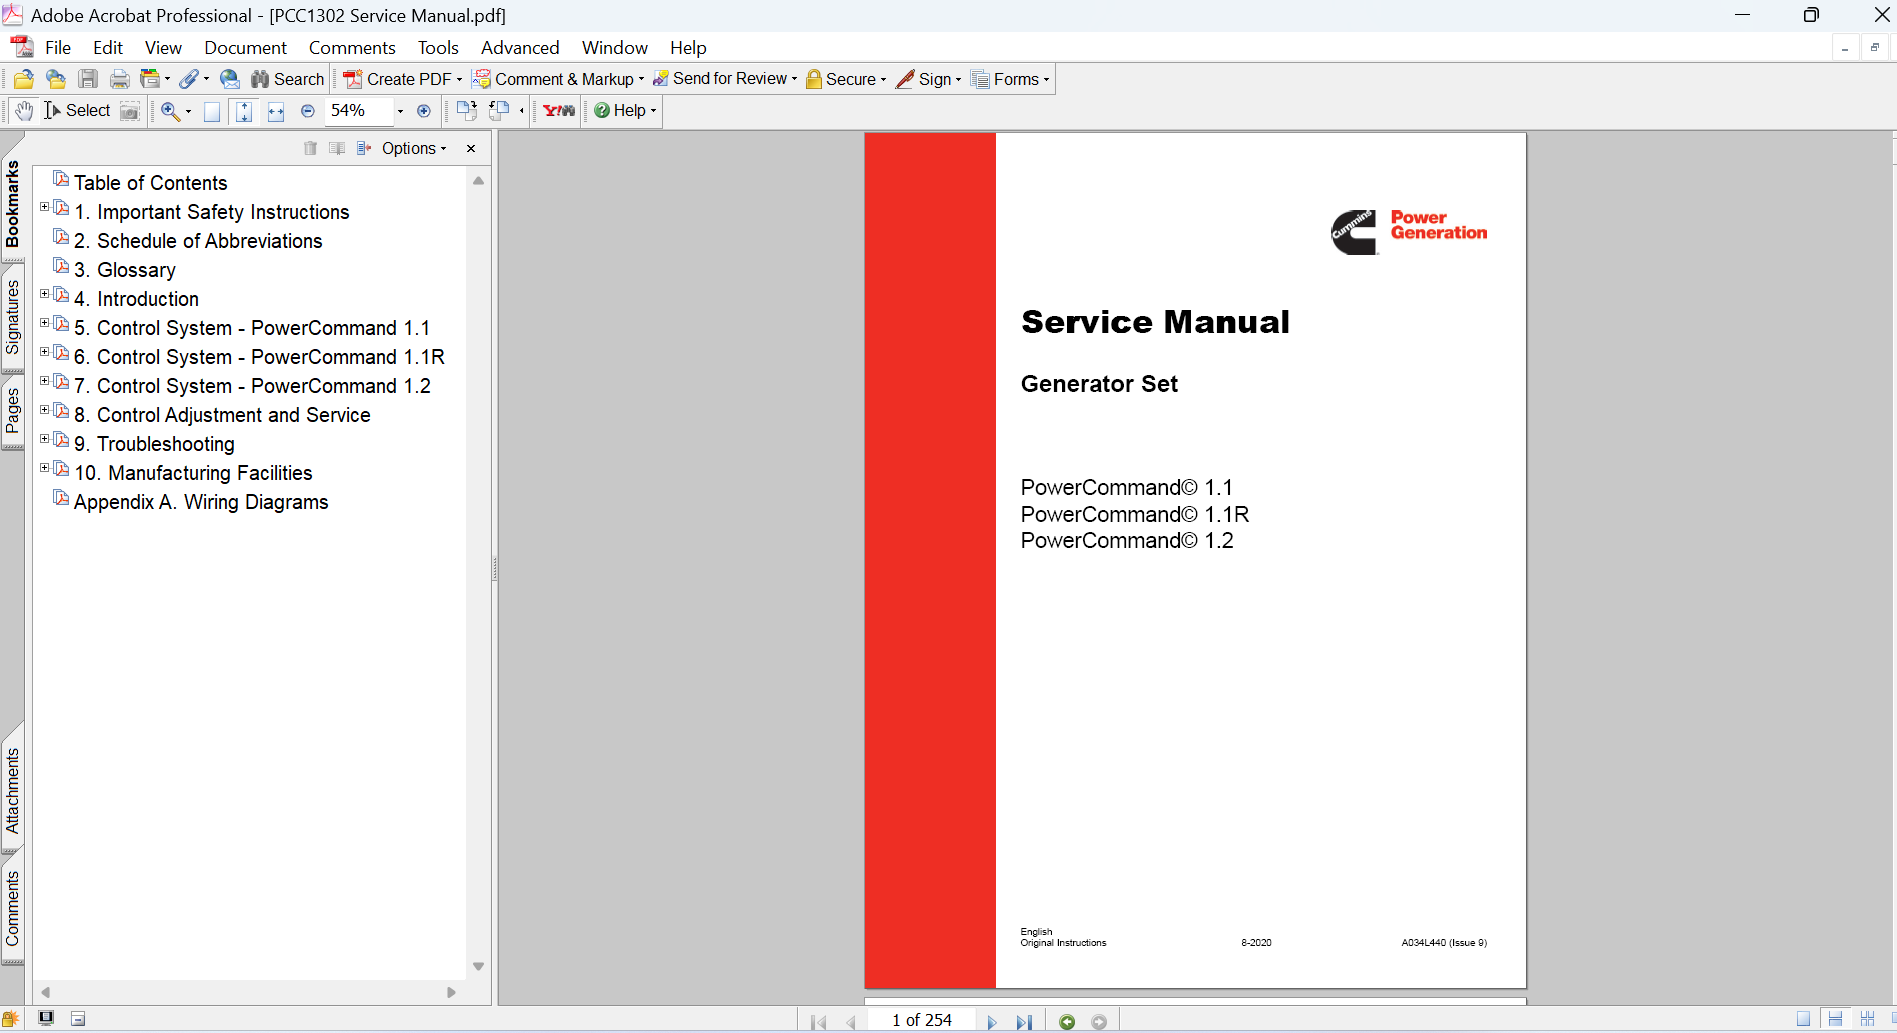The width and height of the screenshot is (1897, 1033).
Task: Go to first page arrow
Action: 818,1022
